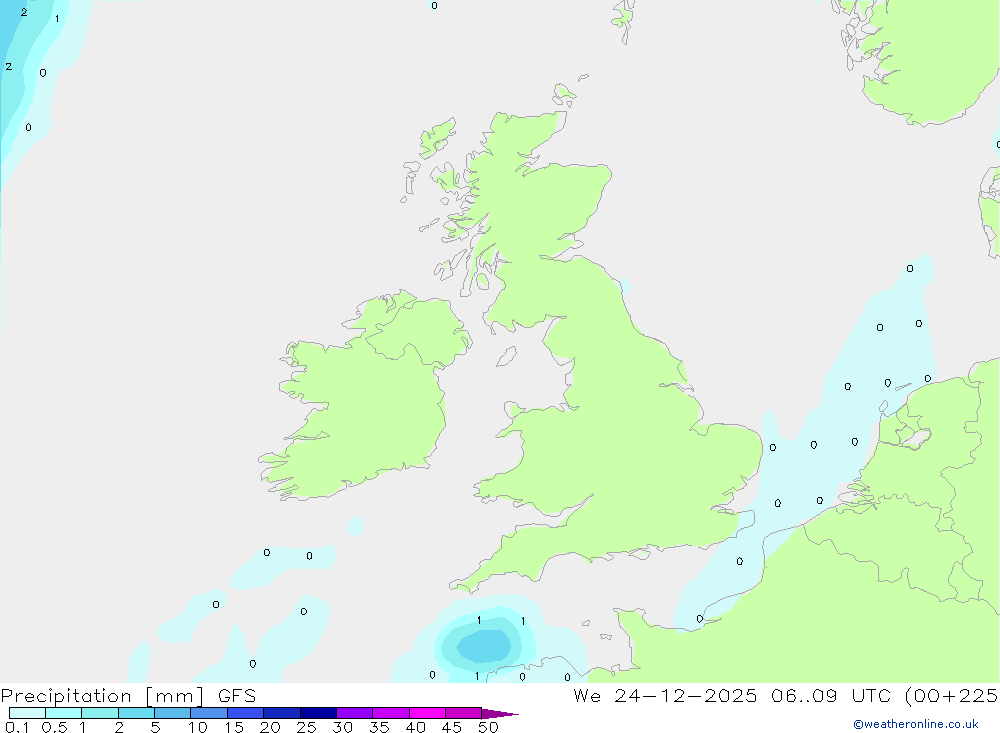Viewport: 1000px width, 733px height.
Task: Click the '(00+225' forecast offset text
Action: (951, 696)
